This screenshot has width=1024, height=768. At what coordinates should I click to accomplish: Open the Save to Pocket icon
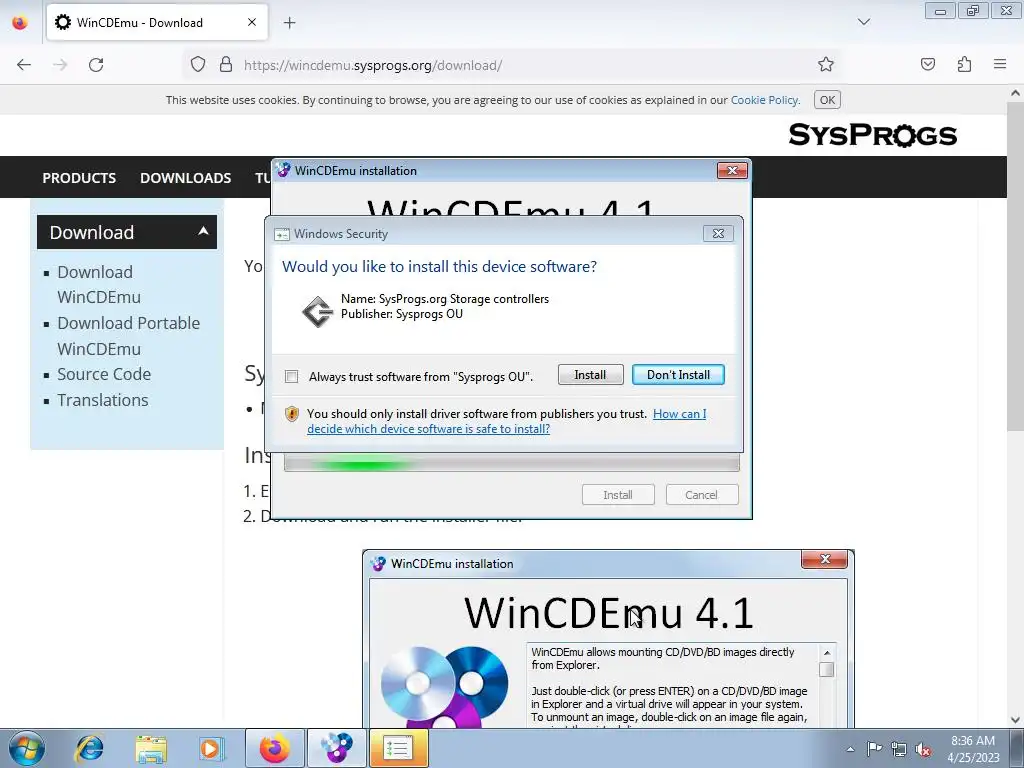point(927,64)
